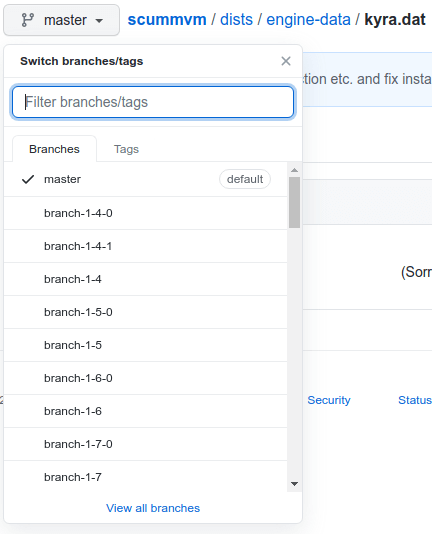Screen dimensions: 432x534
Task: Click the default badge next to master
Action: pyautogui.click(x=245, y=179)
